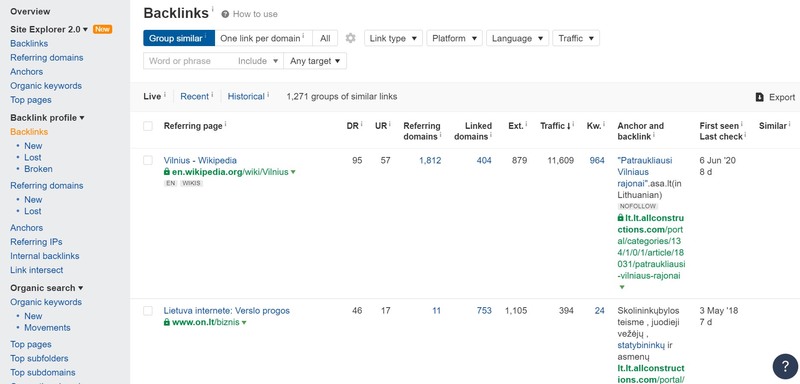Click the info icon beside Similar column
Screen dimensions: 800x384
(790, 124)
